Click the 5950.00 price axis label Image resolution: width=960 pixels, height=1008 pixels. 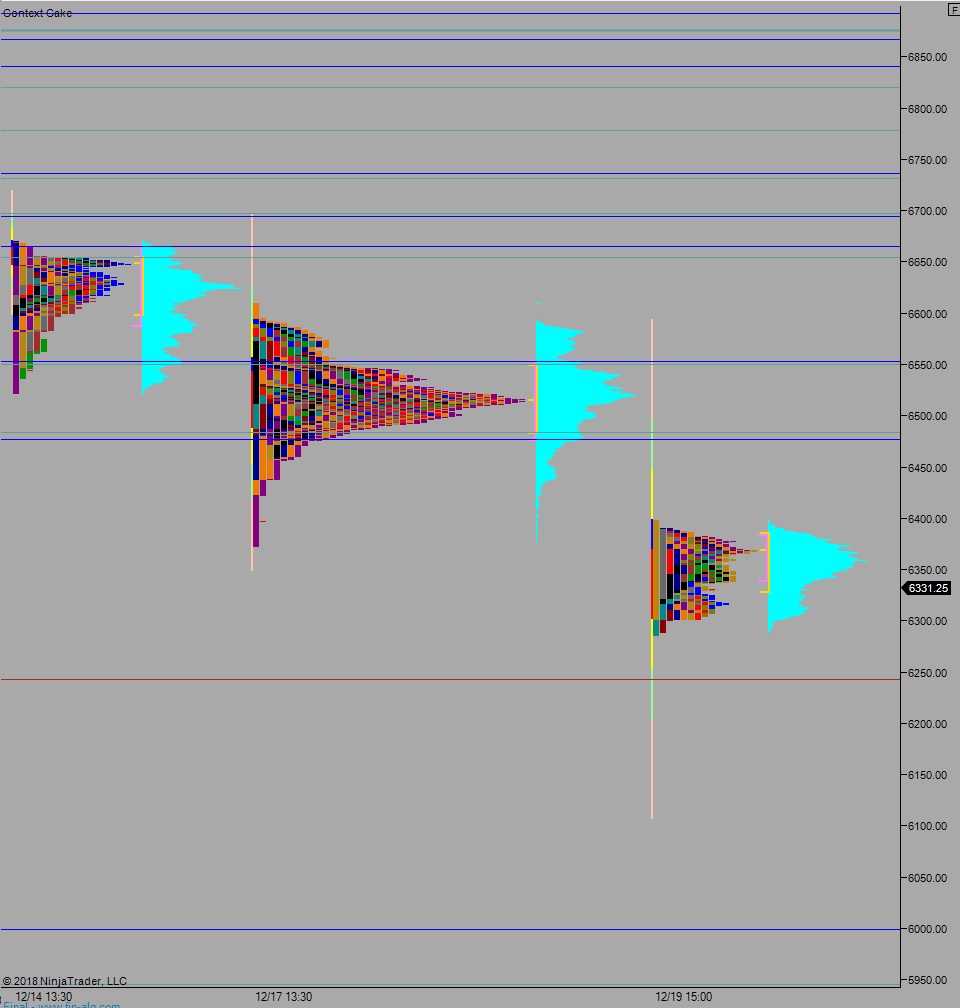click(927, 980)
